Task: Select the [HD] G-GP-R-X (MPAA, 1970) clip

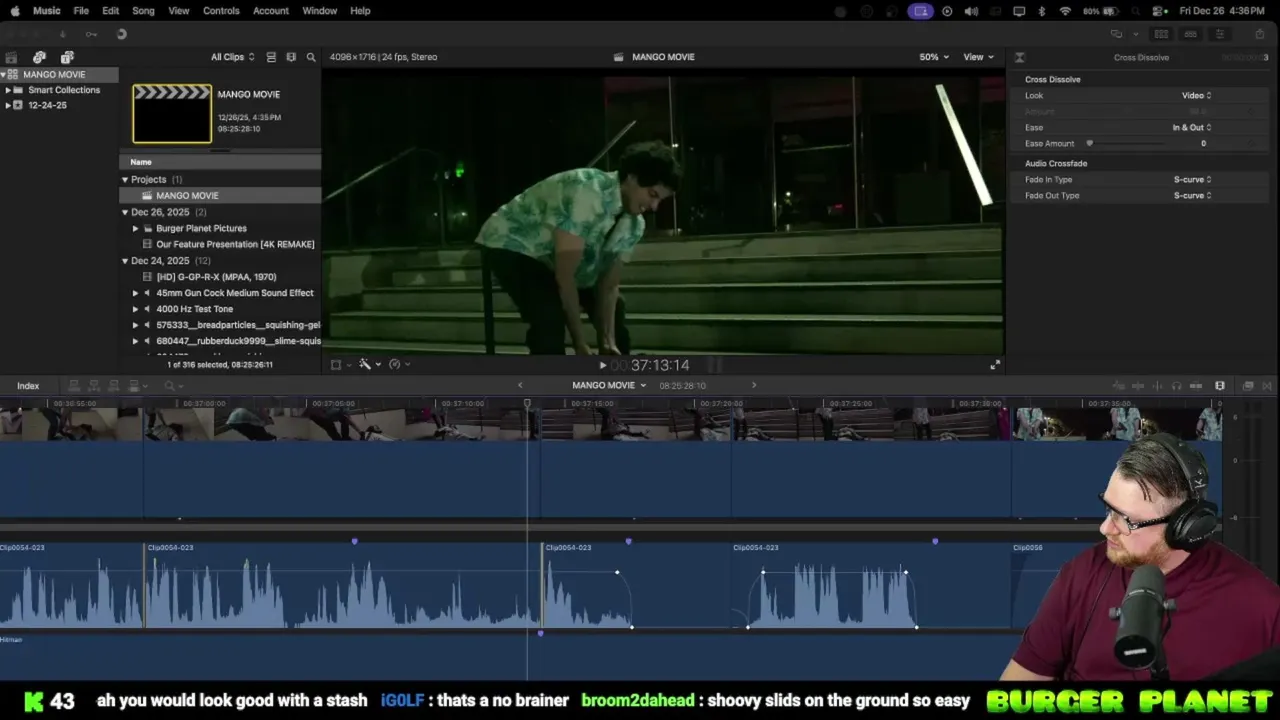Action: tap(216, 277)
